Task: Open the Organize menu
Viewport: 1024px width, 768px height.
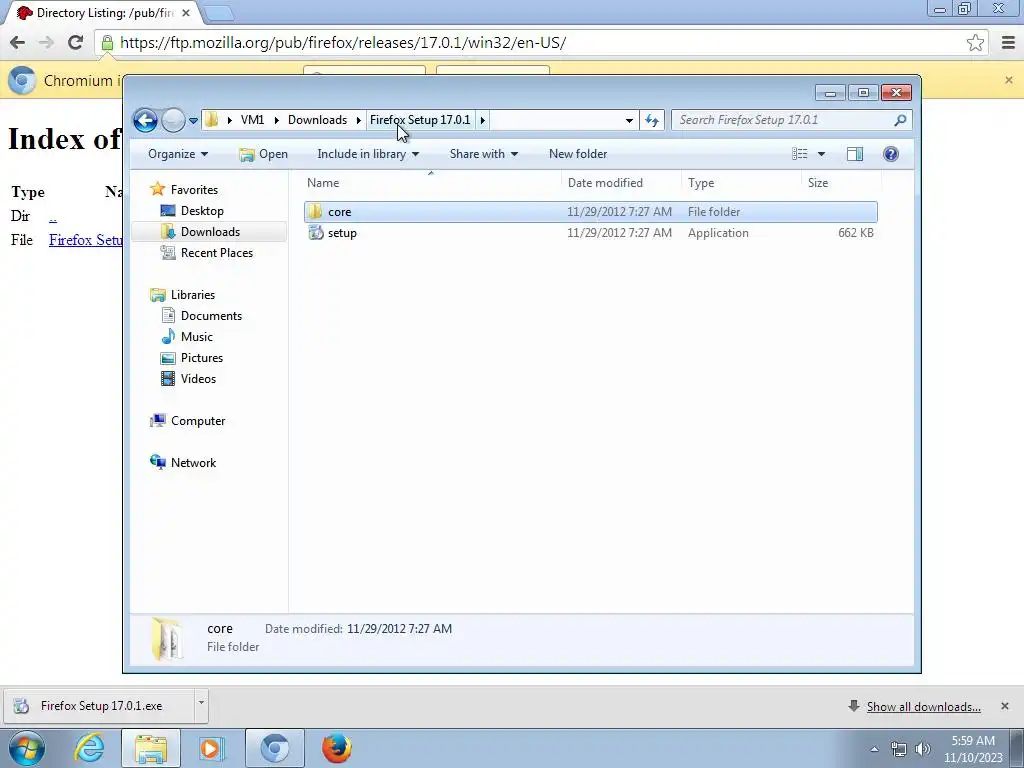Action: (x=178, y=154)
